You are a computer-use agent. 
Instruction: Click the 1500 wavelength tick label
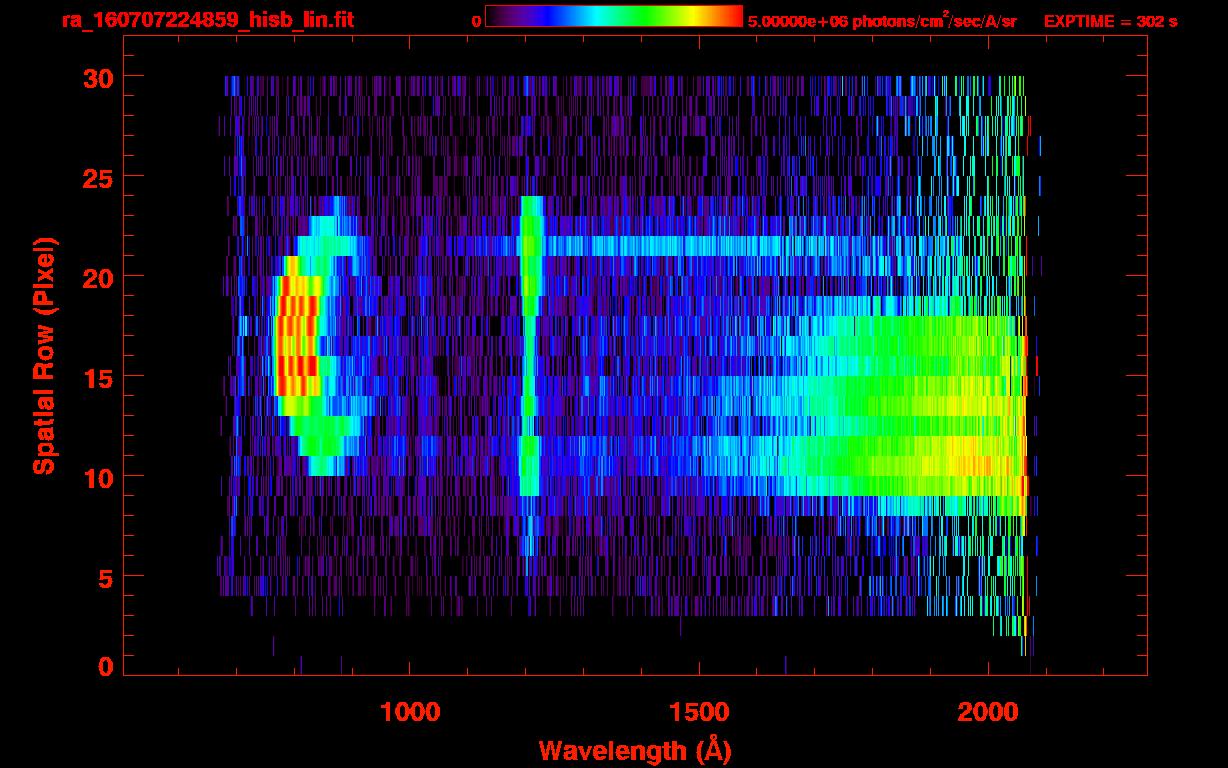click(699, 712)
